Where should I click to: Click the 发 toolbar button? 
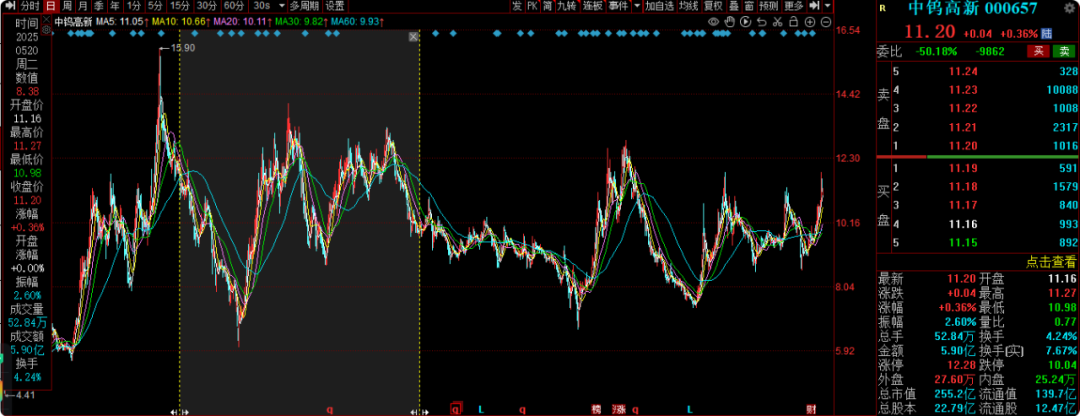[x=517, y=6]
